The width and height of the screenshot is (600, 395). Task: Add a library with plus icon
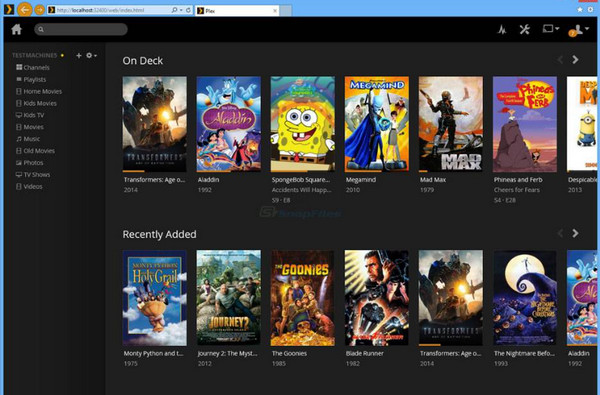coord(78,55)
